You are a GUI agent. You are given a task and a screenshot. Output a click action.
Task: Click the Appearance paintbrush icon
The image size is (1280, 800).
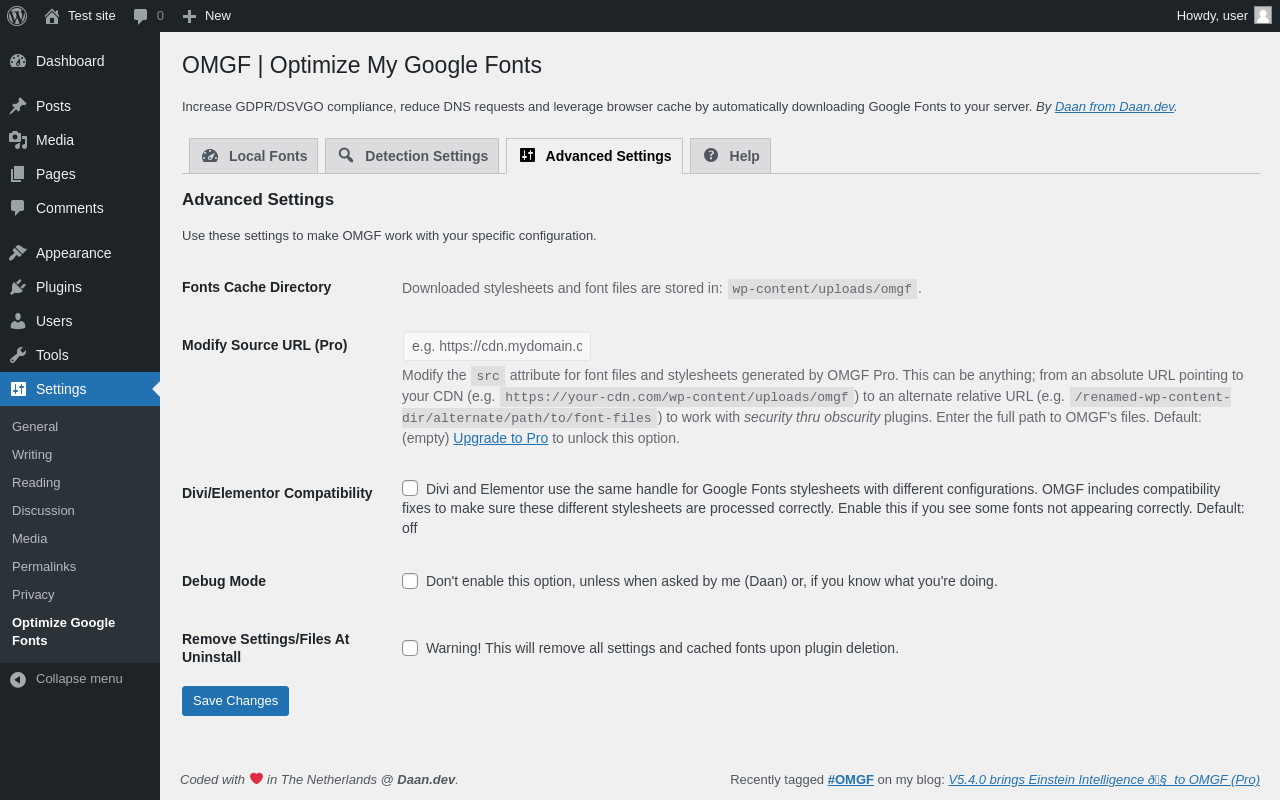pyautogui.click(x=18, y=253)
